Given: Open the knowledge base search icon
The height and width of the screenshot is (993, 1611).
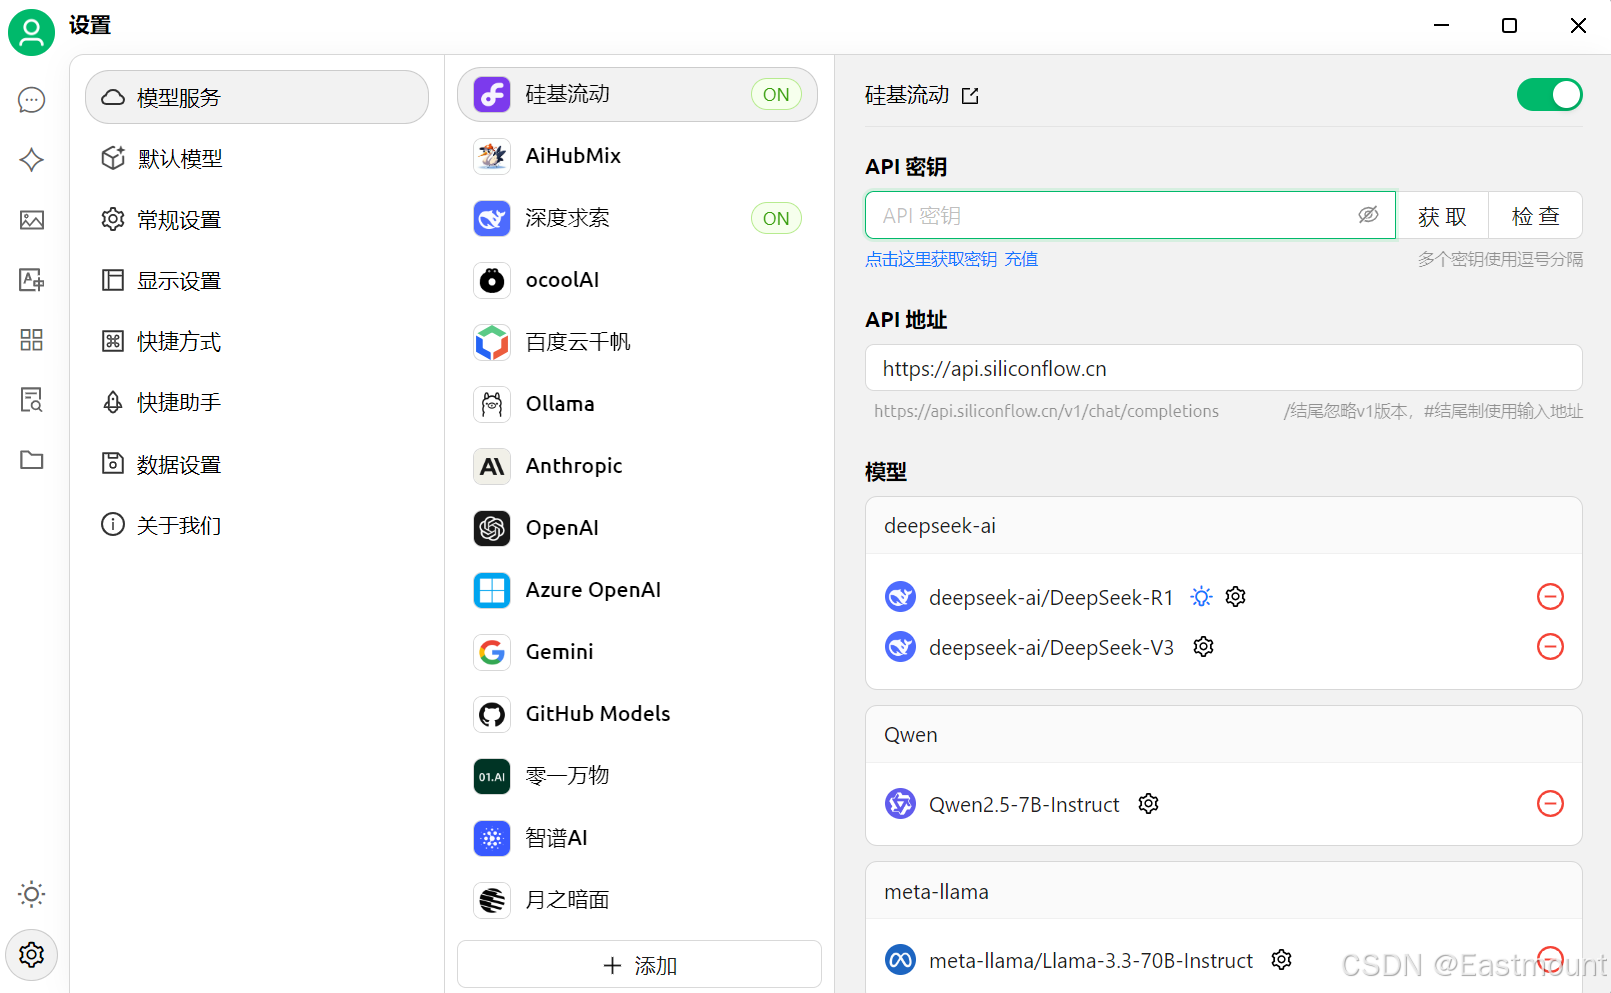Looking at the screenshot, I should coord(32,400).
